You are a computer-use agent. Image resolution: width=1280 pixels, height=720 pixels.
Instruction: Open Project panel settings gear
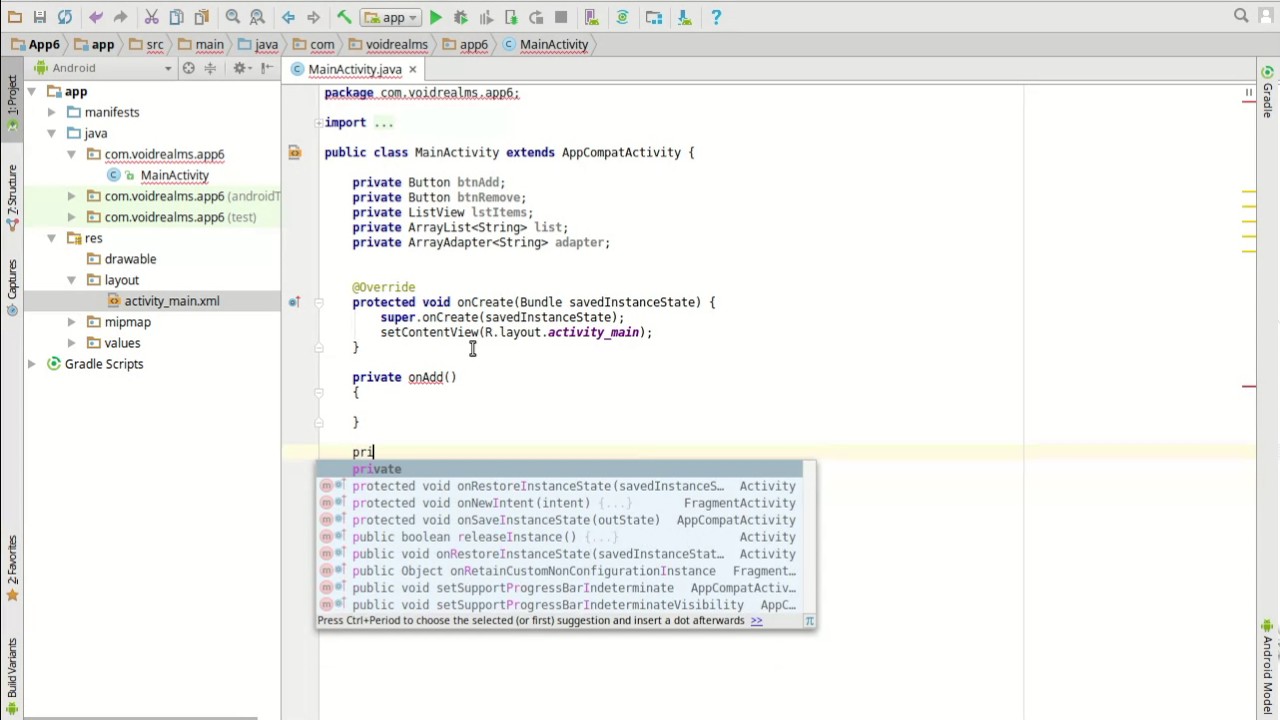[240, 68]
